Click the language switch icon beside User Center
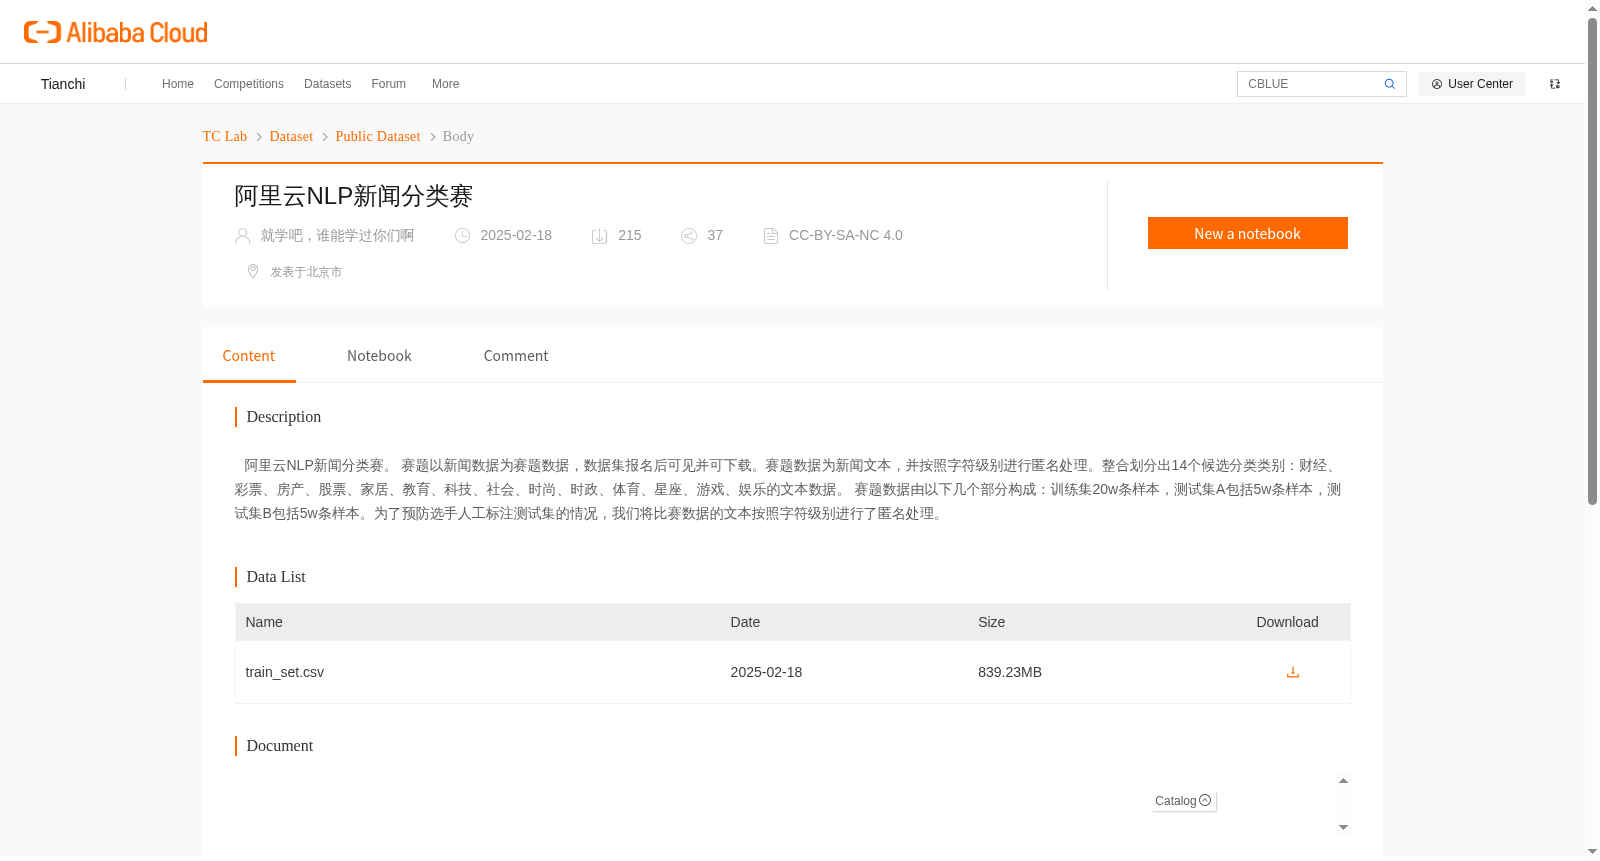The width and height of the screenshot is (1600, 861). click(x=1555, y=84)
